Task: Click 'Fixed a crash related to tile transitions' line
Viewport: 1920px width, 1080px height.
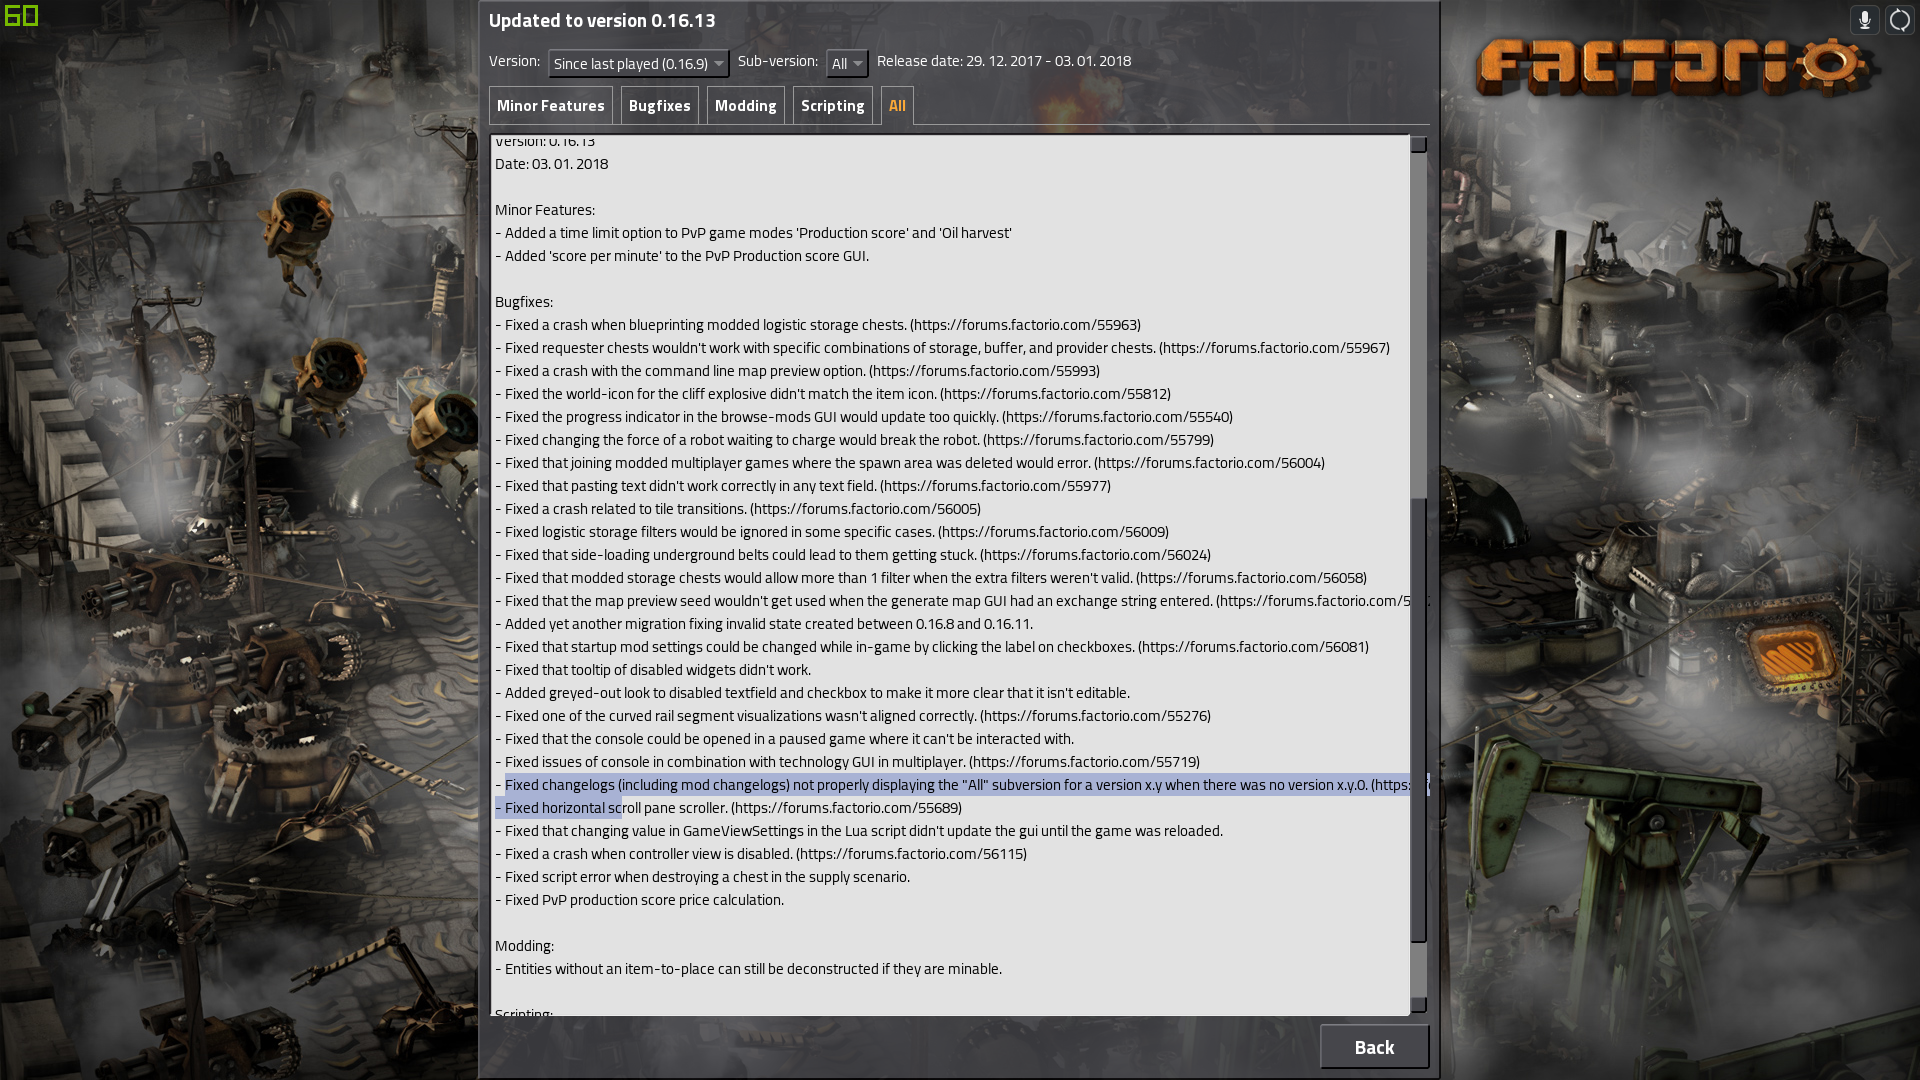Action: [x=737, y=509]
